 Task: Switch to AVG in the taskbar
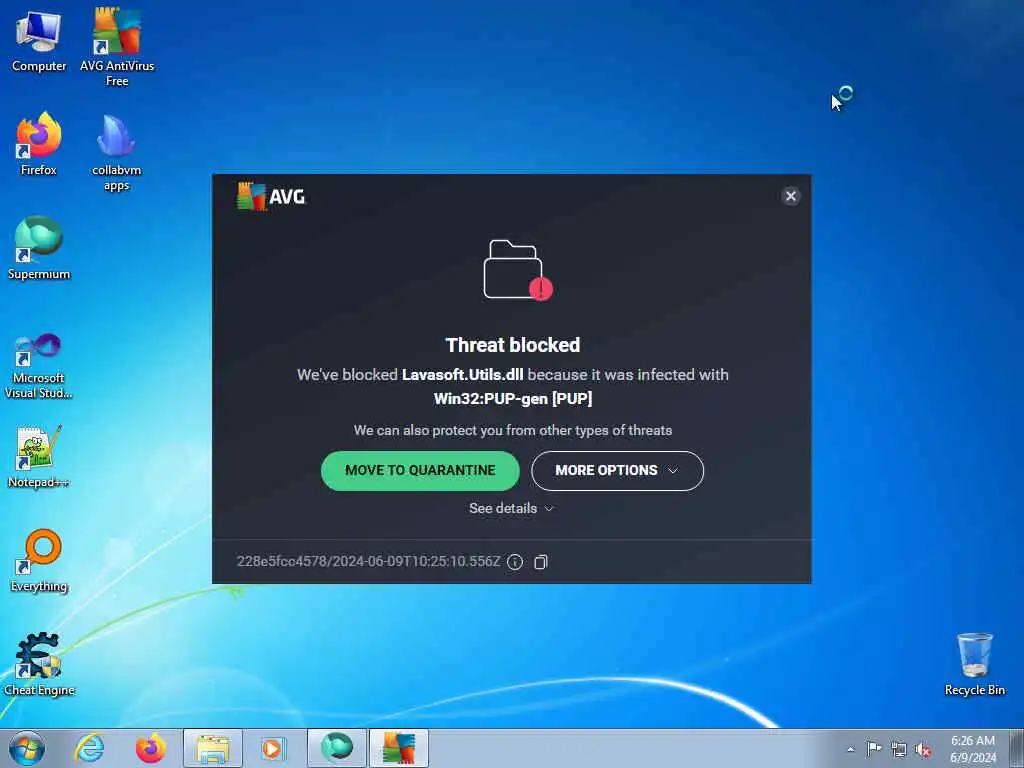pos(398,748)
